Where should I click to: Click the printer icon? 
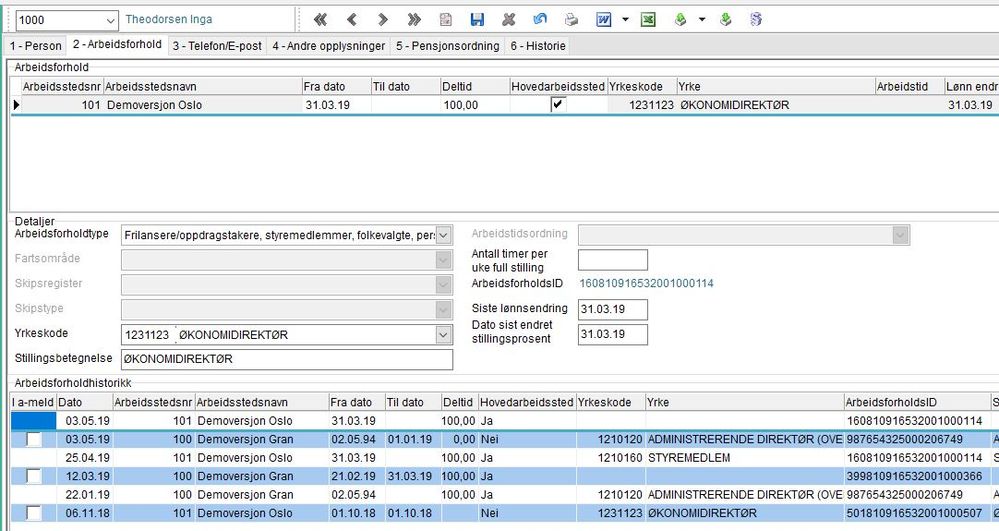coord(571,20)
